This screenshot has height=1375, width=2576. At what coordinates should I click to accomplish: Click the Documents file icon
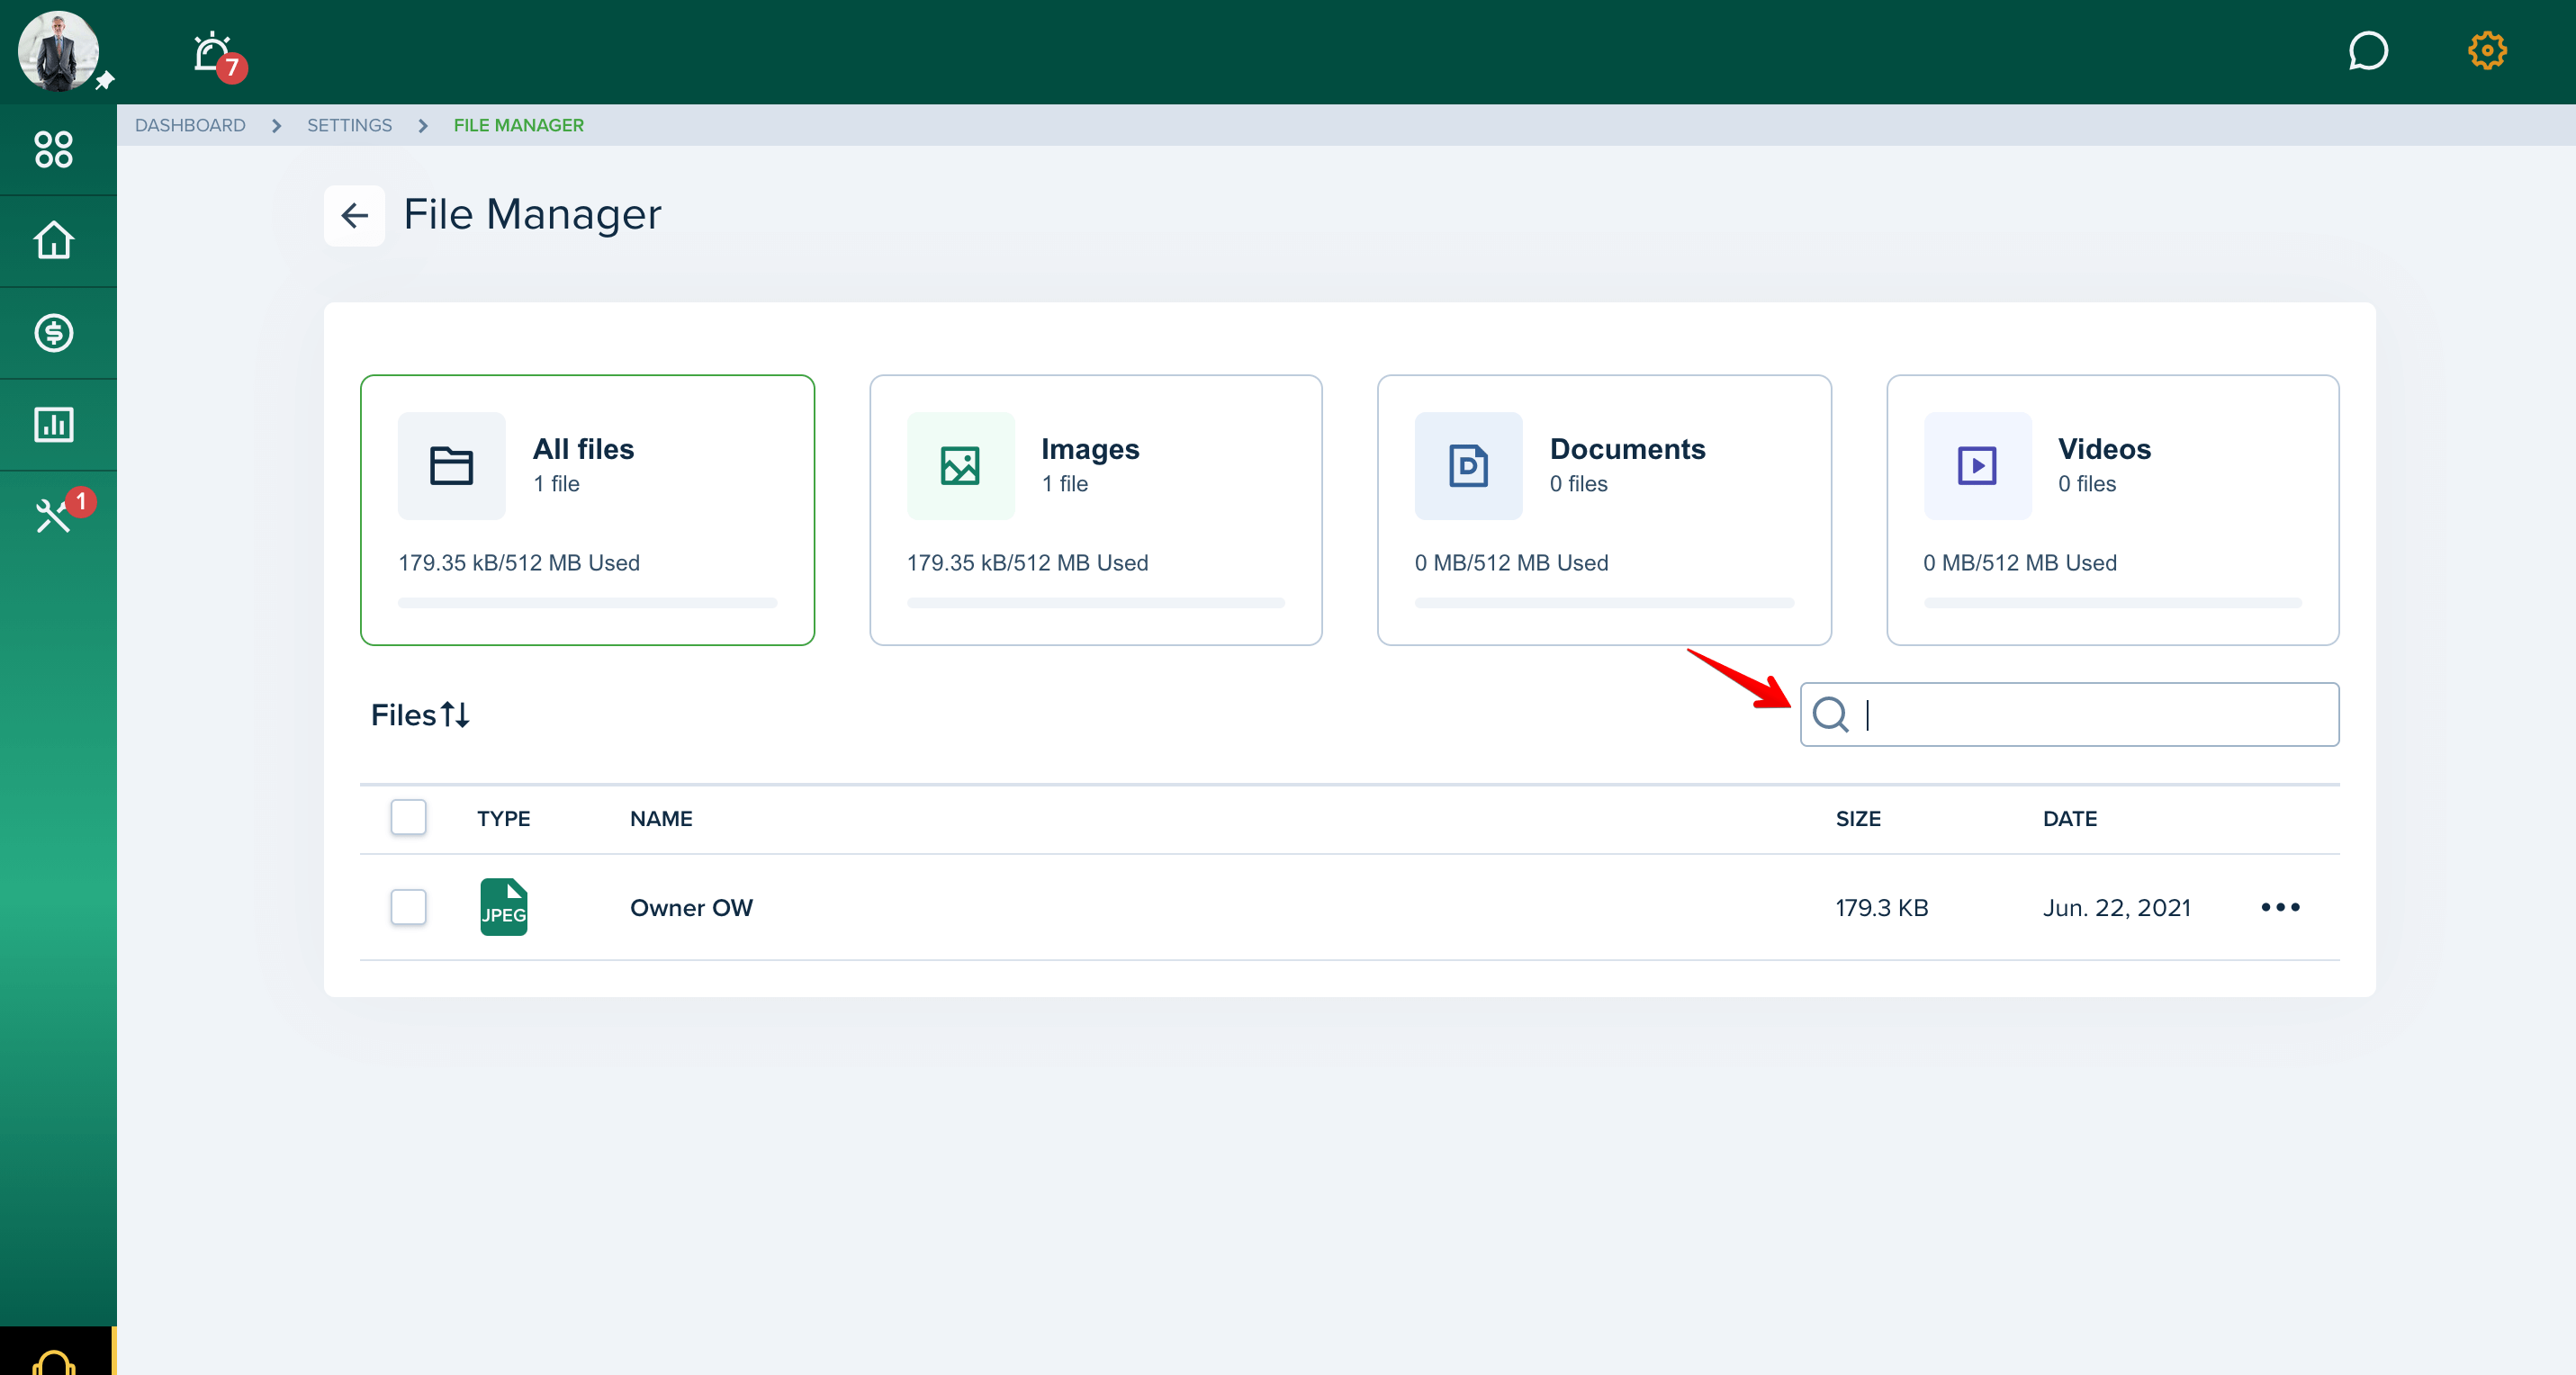pos(1468,466)
